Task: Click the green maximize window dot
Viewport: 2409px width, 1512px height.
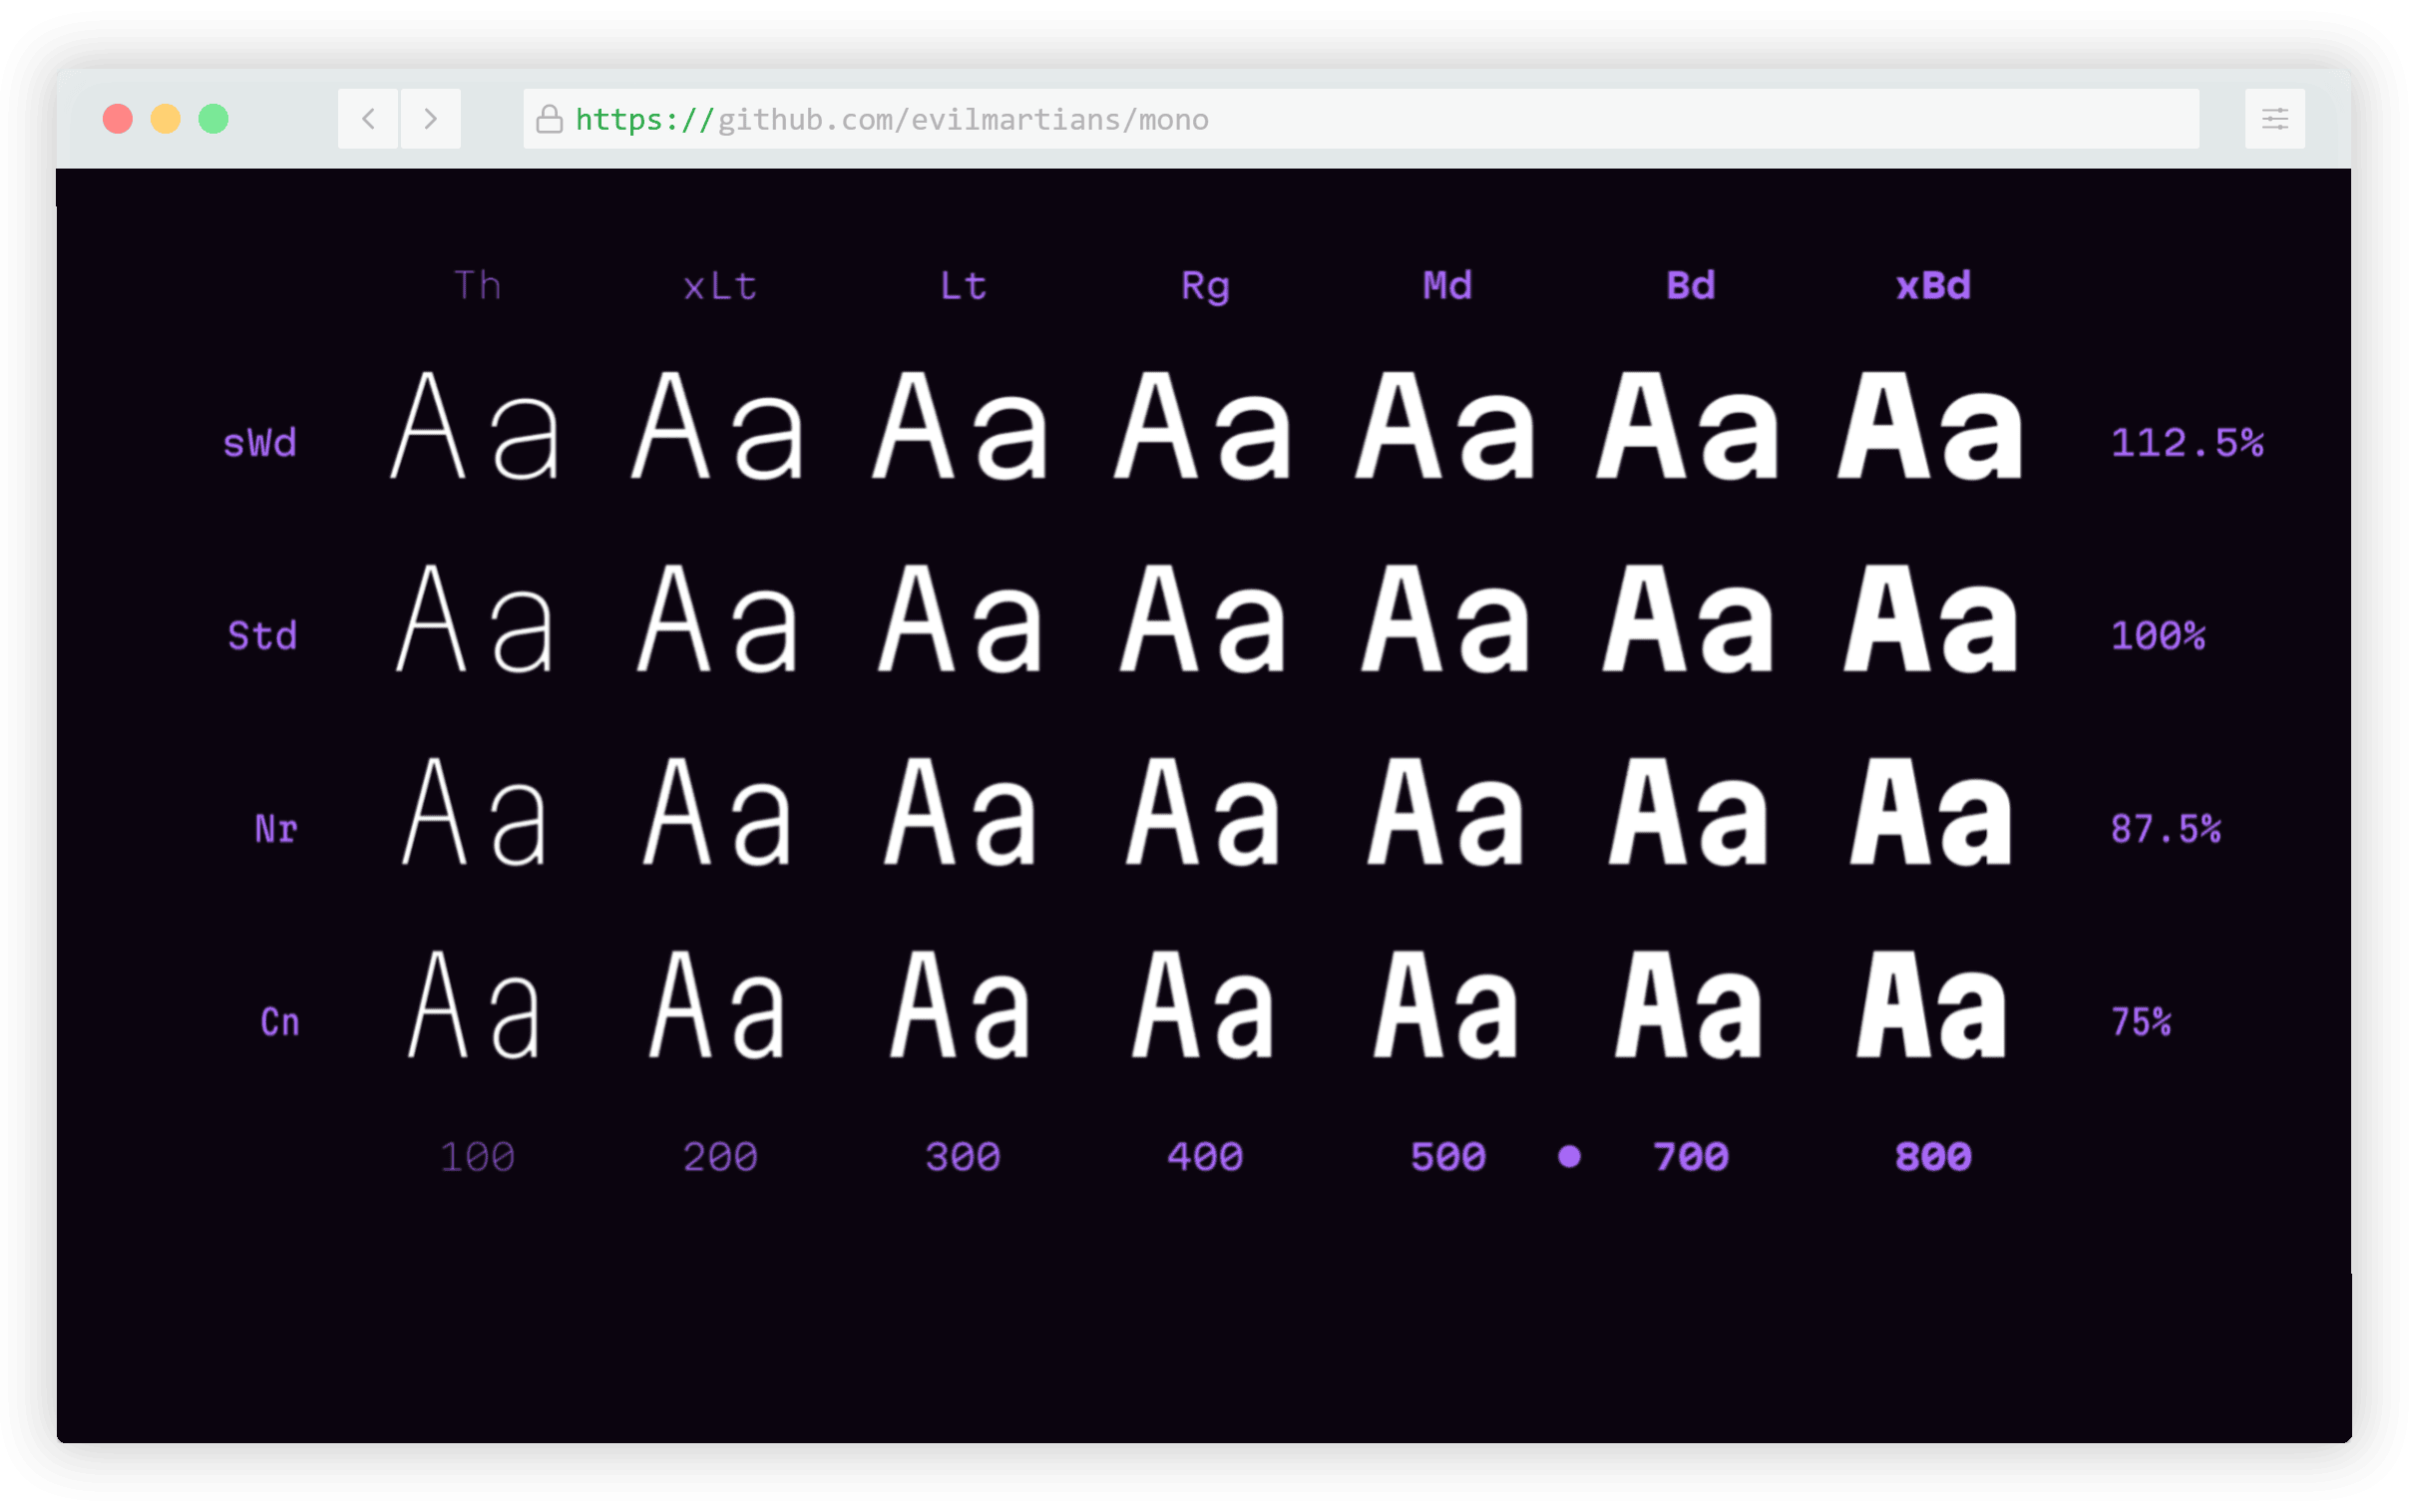Action: point(213,119)
